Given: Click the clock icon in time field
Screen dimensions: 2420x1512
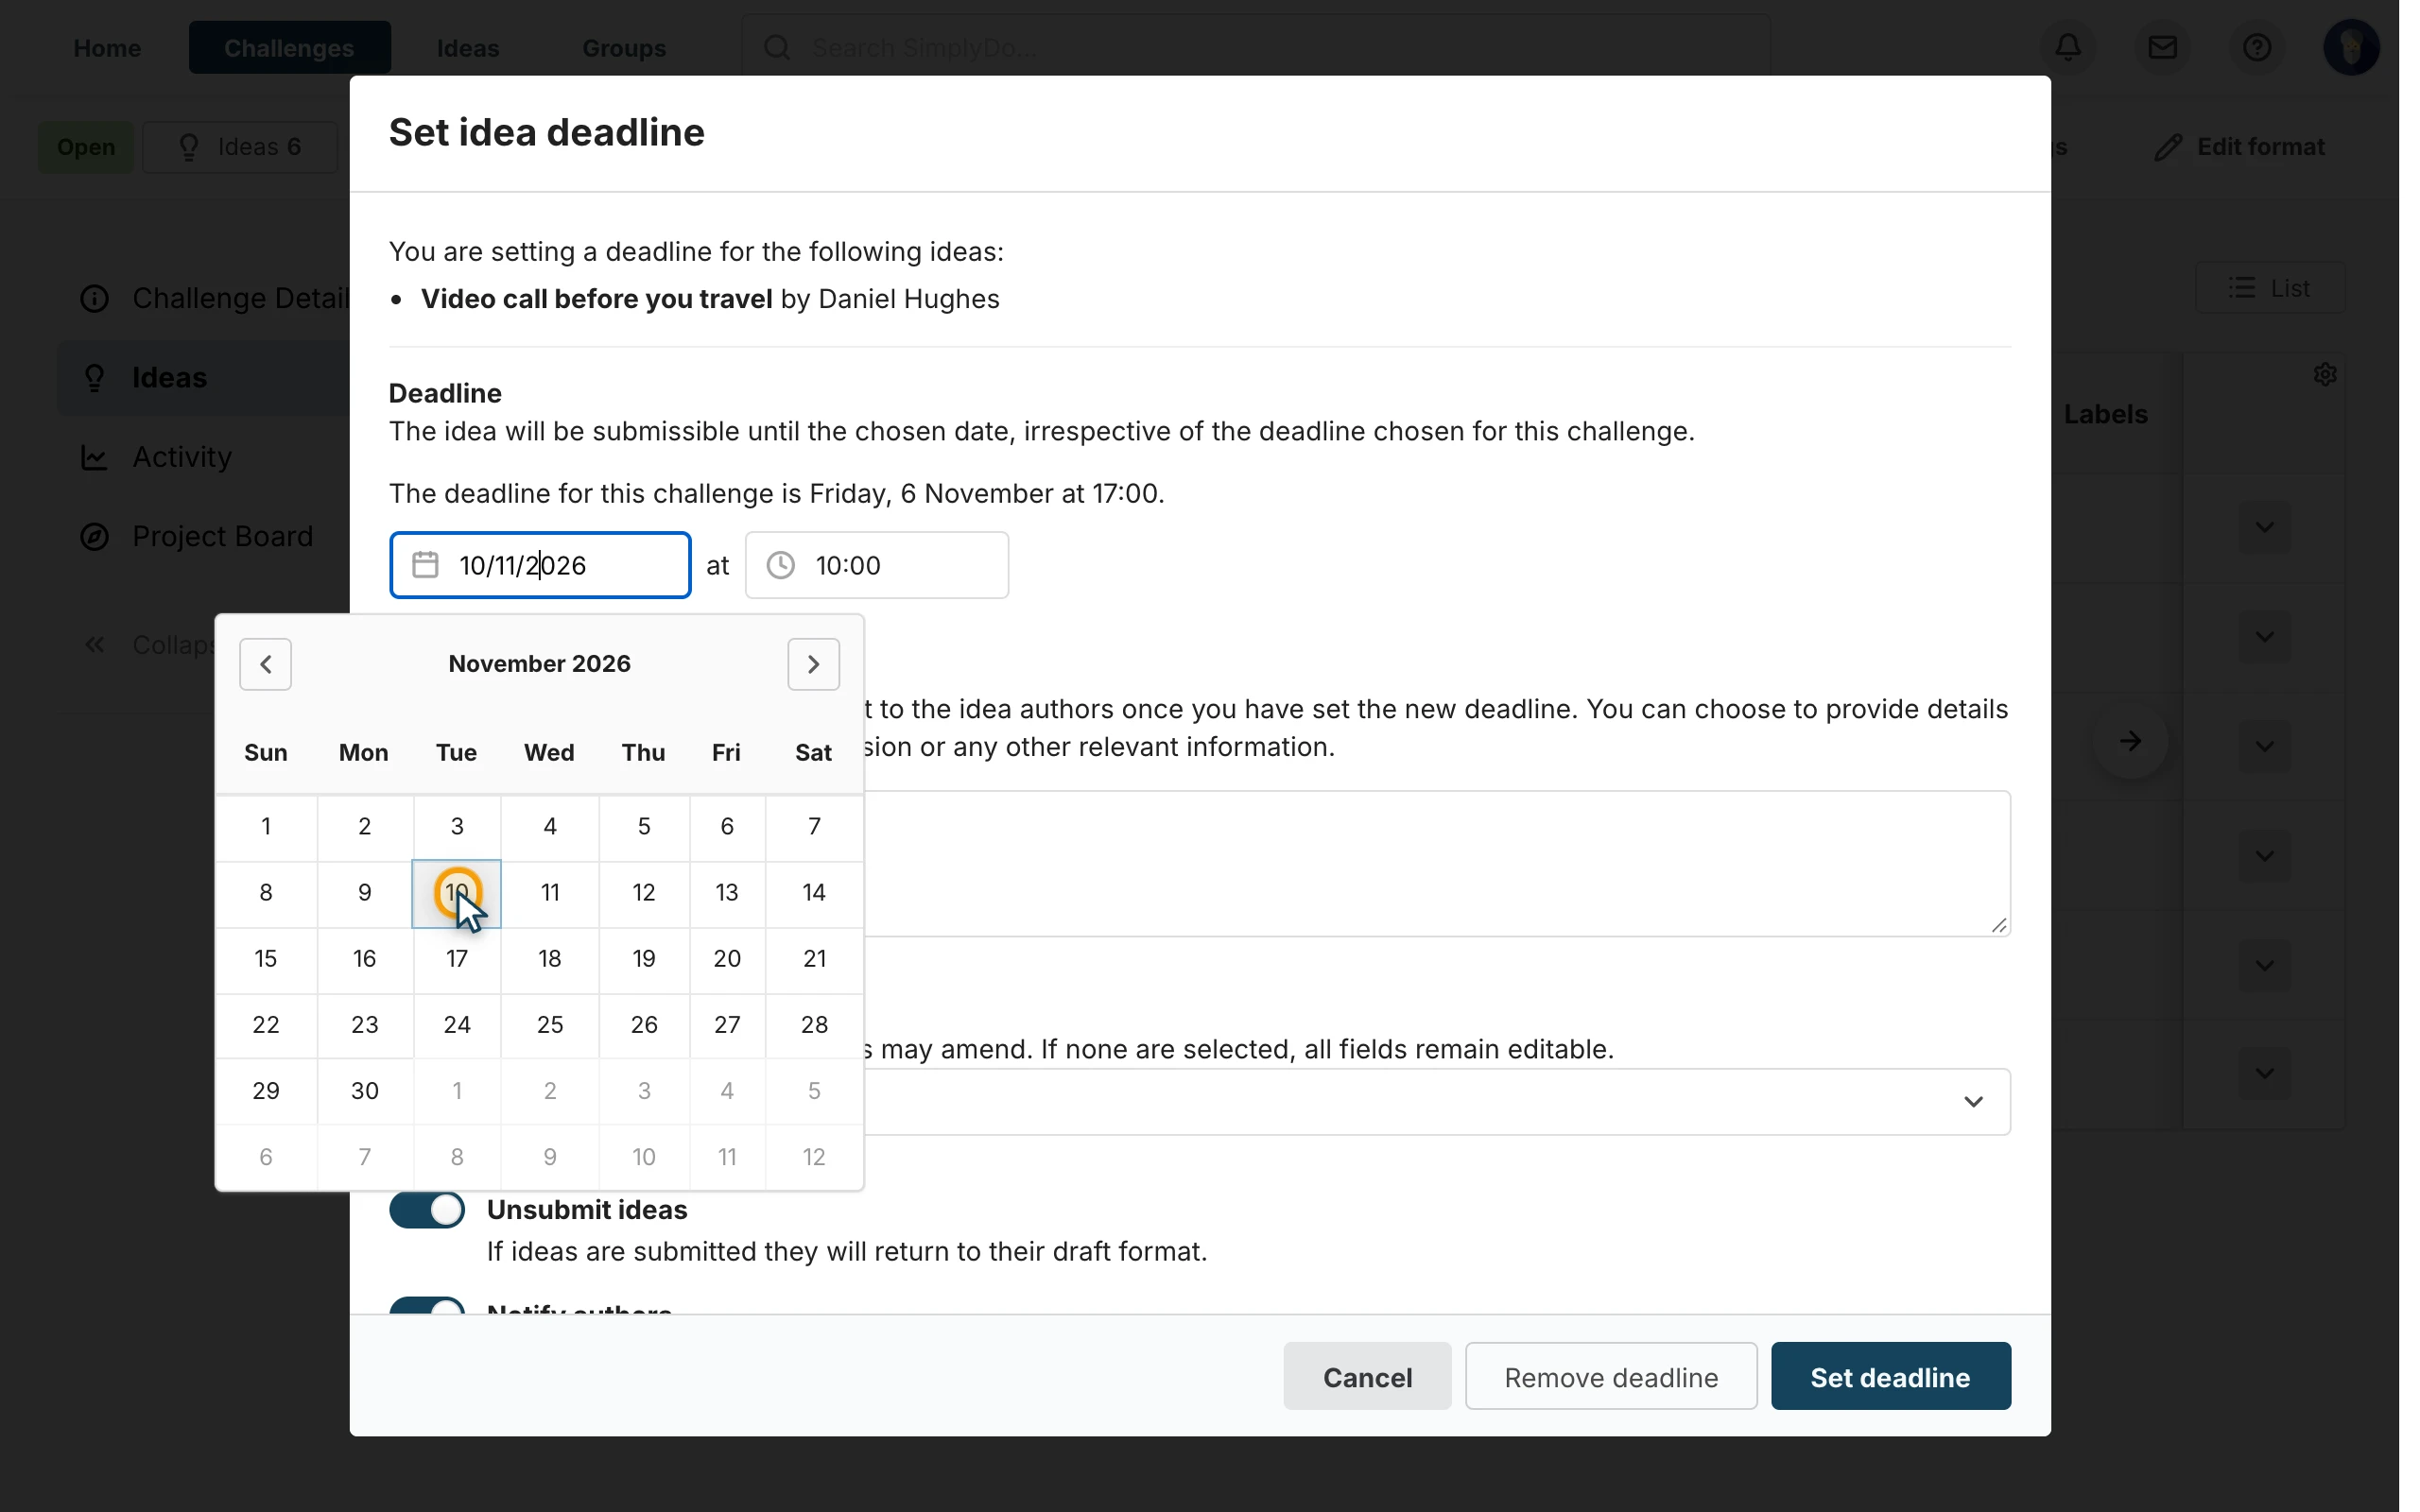Looking at the screenshot, I should pos(780,565).
